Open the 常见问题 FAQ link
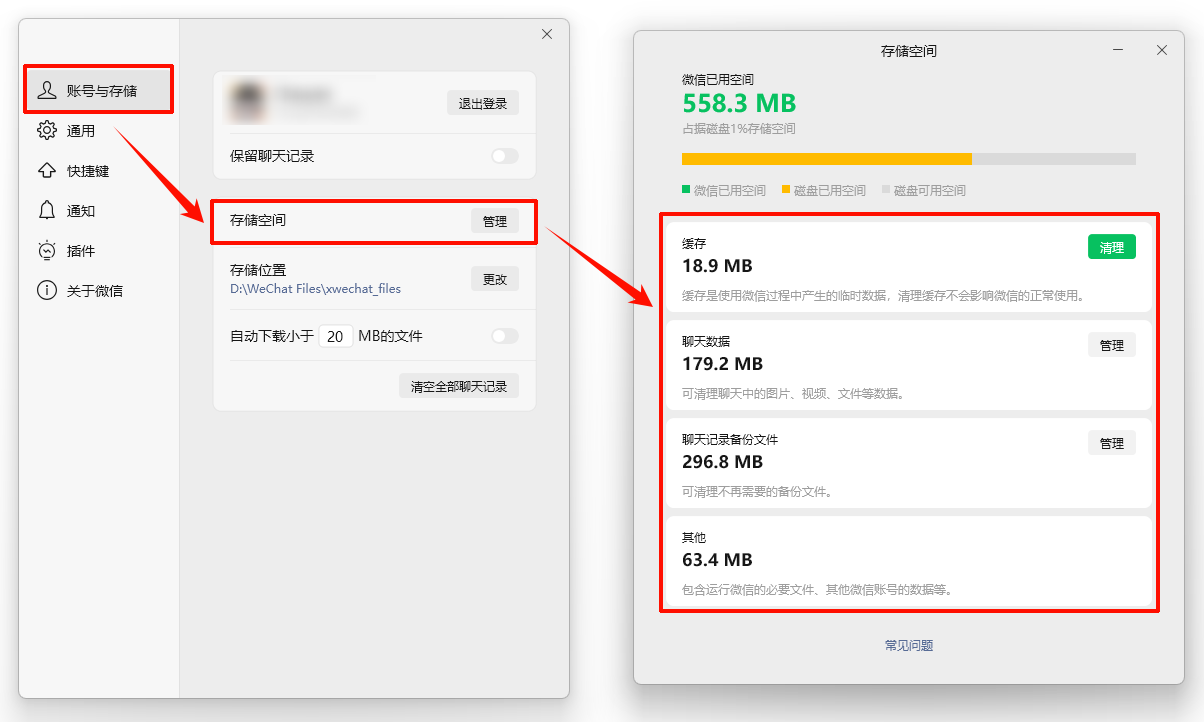 tap(907, 645)
